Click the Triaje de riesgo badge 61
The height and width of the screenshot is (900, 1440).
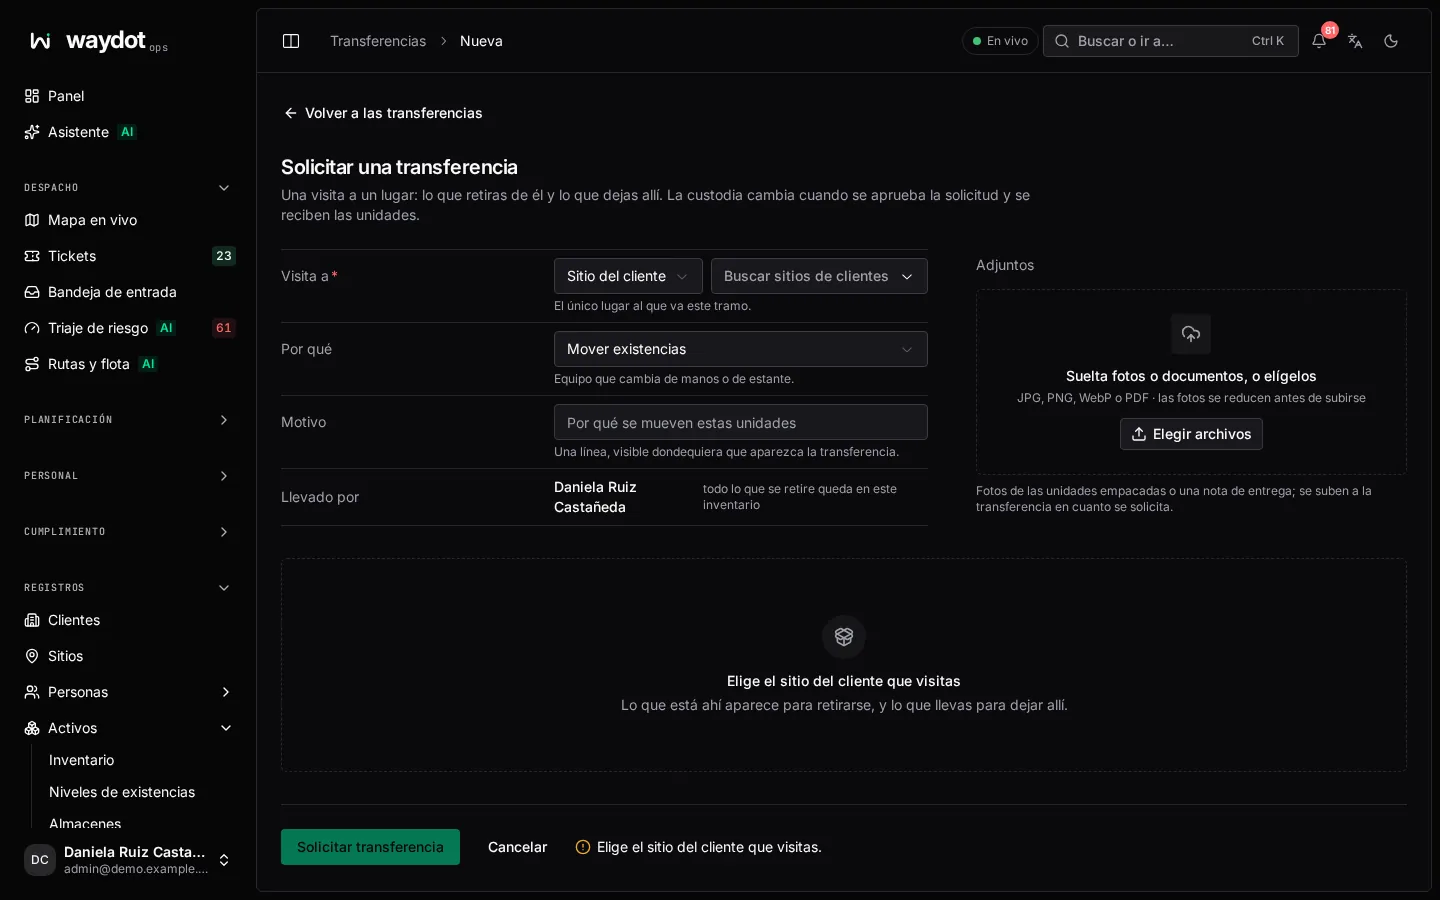click(x=224, y=328)
